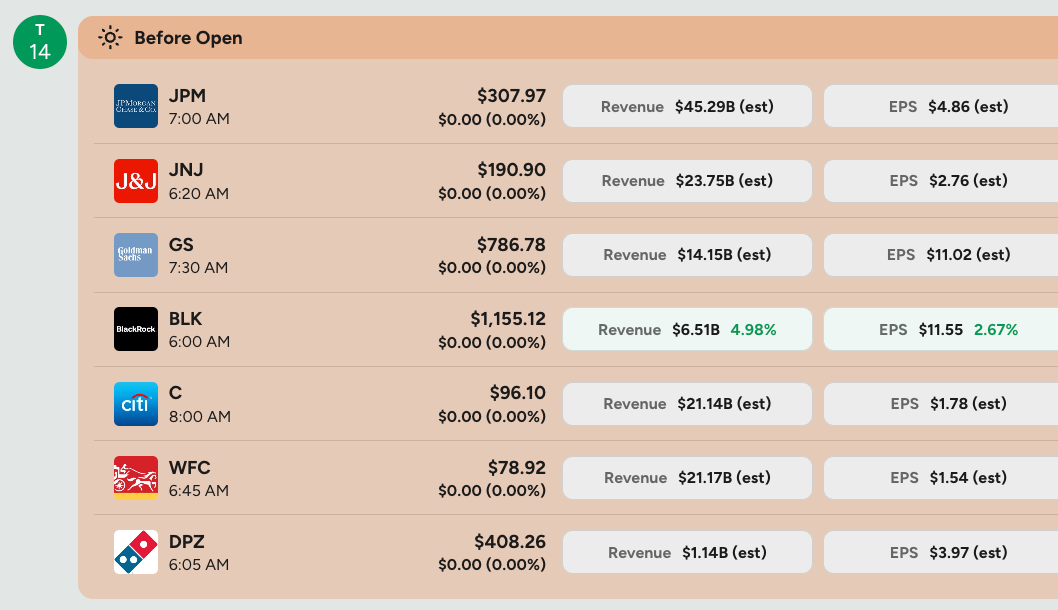Open the BLK ticker symbol
This screenshot has width=1058, height=610.
(186, 318)
